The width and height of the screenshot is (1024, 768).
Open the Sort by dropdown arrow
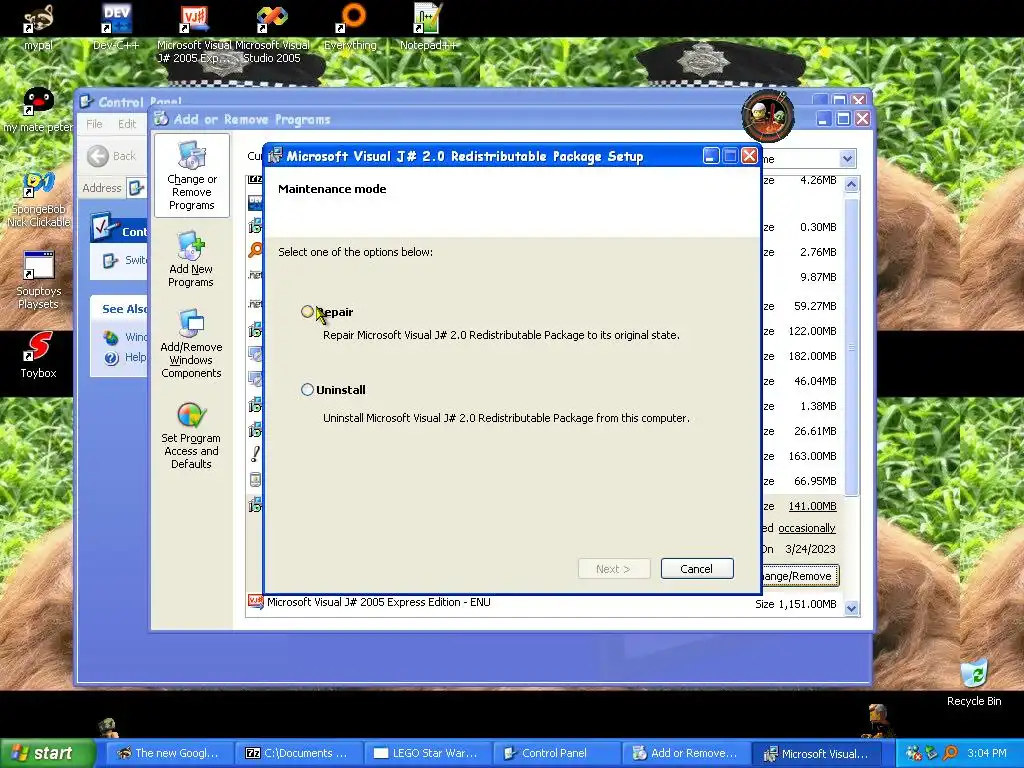pos(847,159)
